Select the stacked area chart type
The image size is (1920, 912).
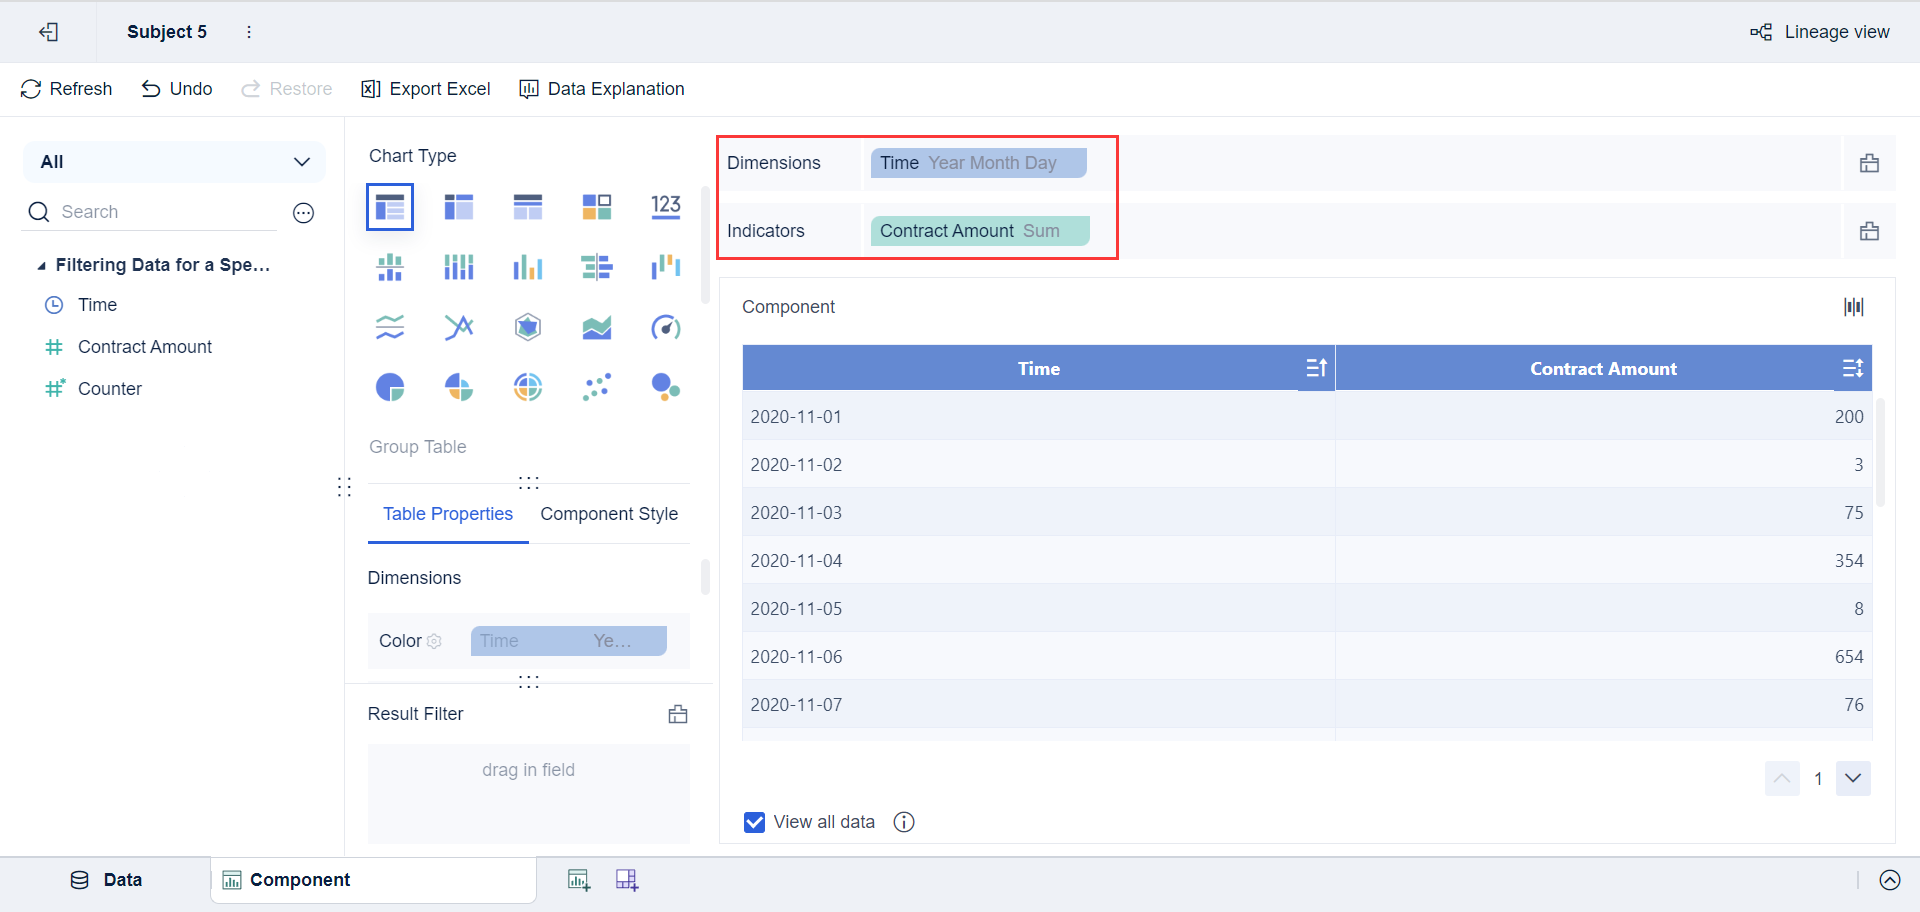[597, 327]
